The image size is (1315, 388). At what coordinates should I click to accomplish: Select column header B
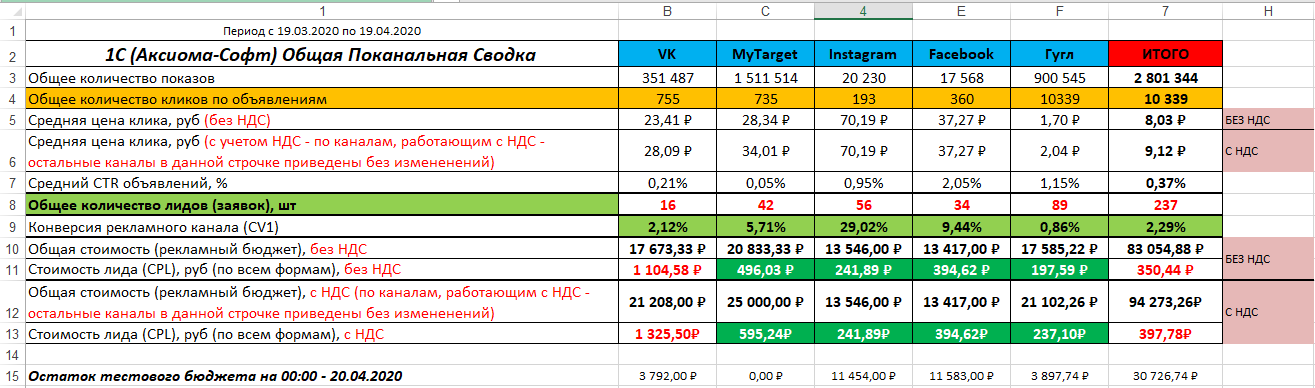(667, 10)
